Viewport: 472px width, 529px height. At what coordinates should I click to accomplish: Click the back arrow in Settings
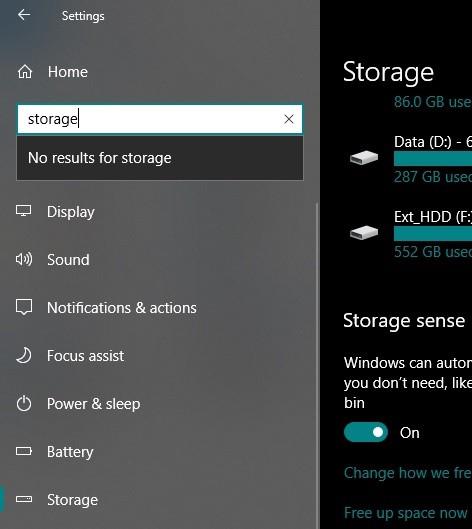pos(24,15)
